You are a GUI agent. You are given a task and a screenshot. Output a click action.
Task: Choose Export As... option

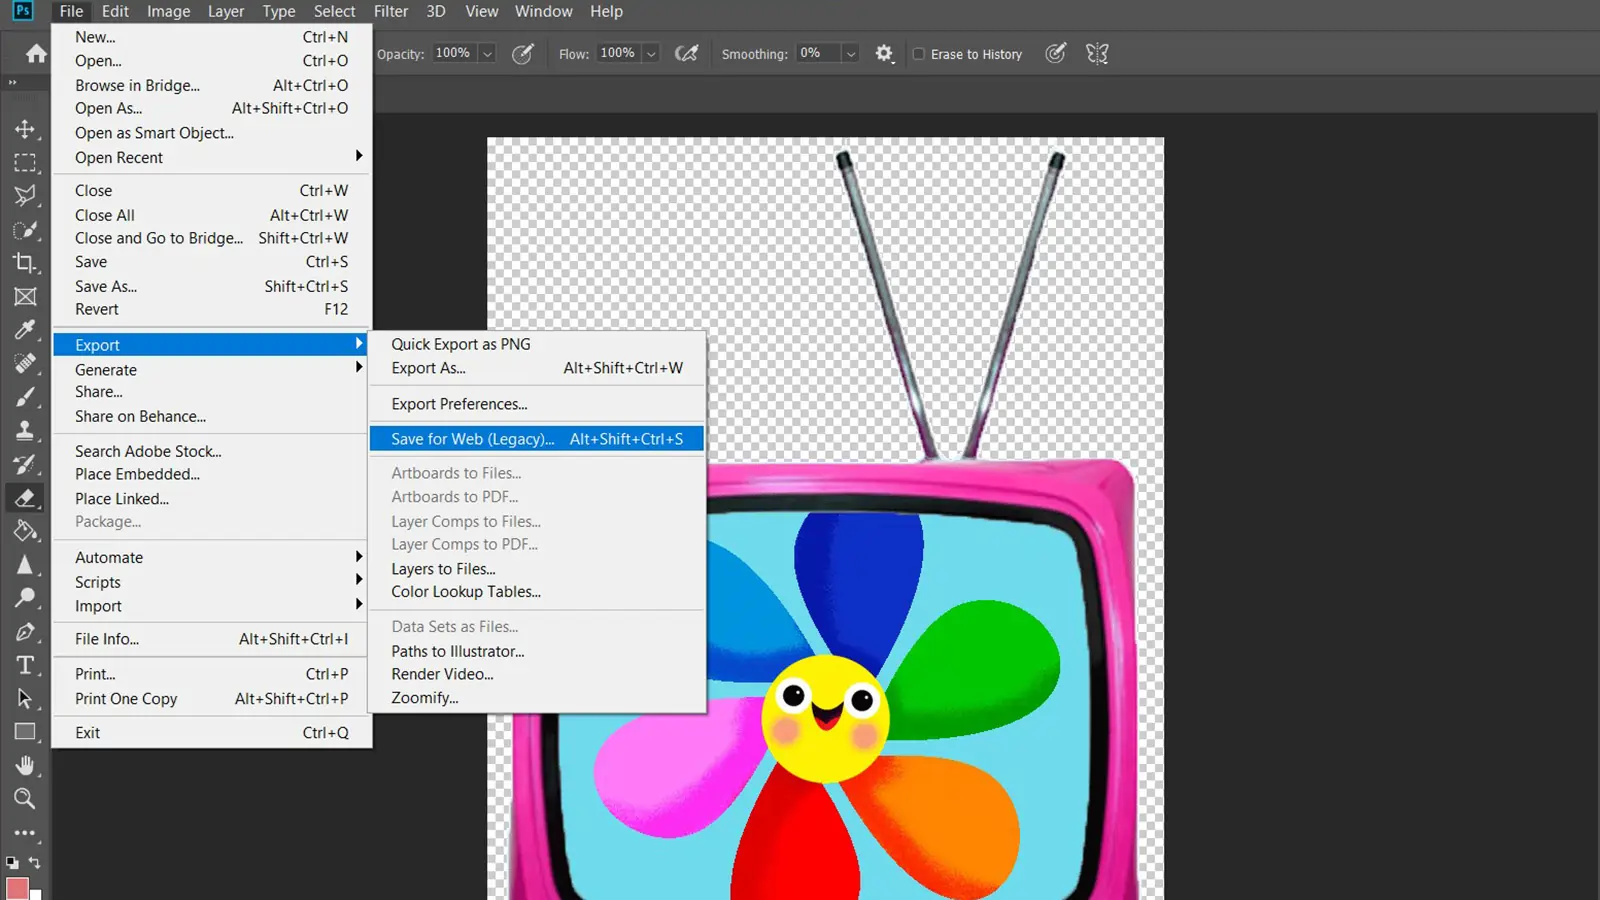[537, 368]
